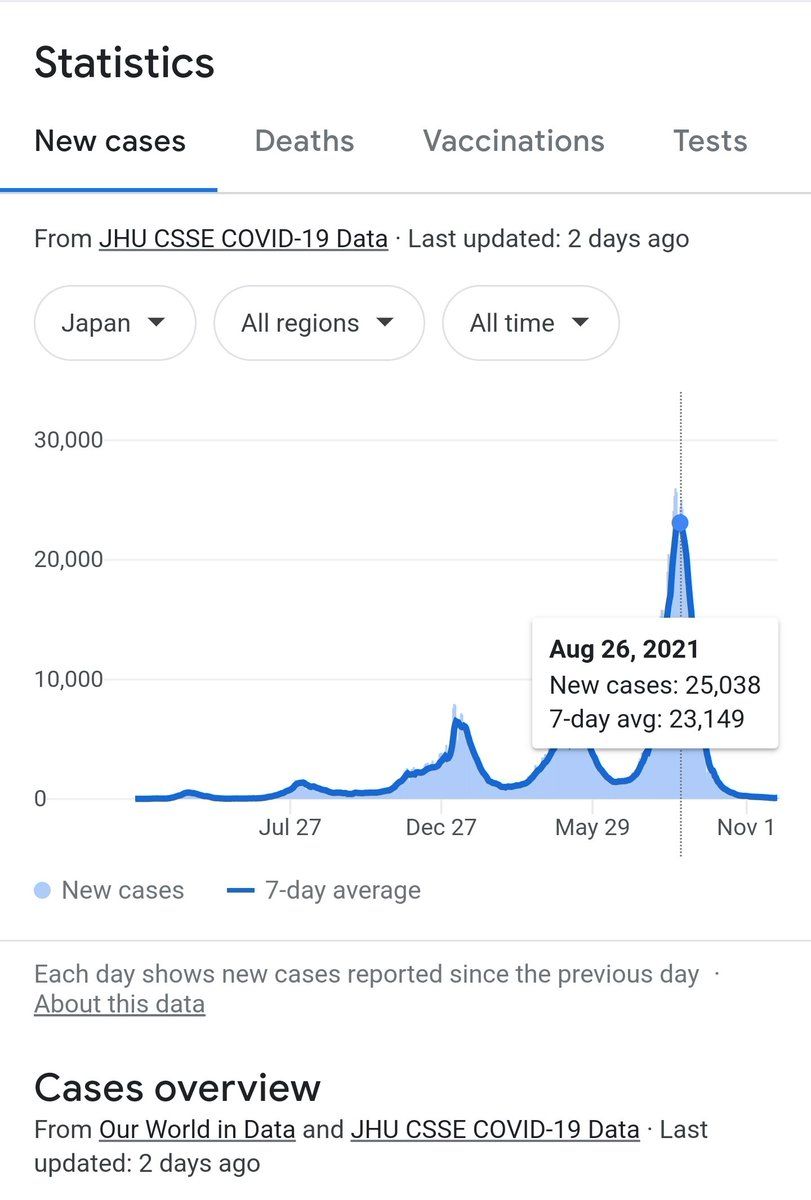This screenshot has height=1200, width=811.
Task: Switch to the New cases tab
Action: (x=110, y=141)
